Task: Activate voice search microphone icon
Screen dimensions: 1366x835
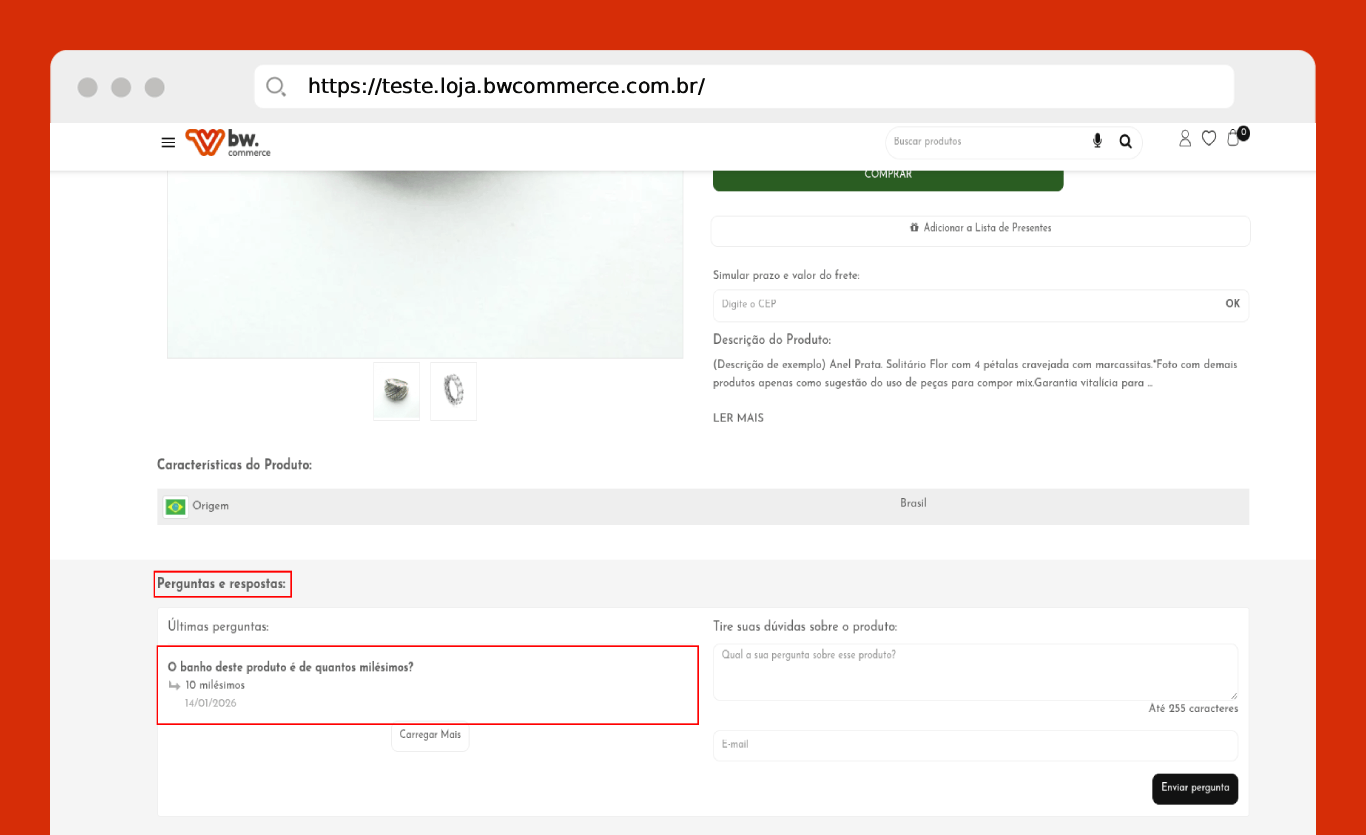Action: click(1097, 141)
